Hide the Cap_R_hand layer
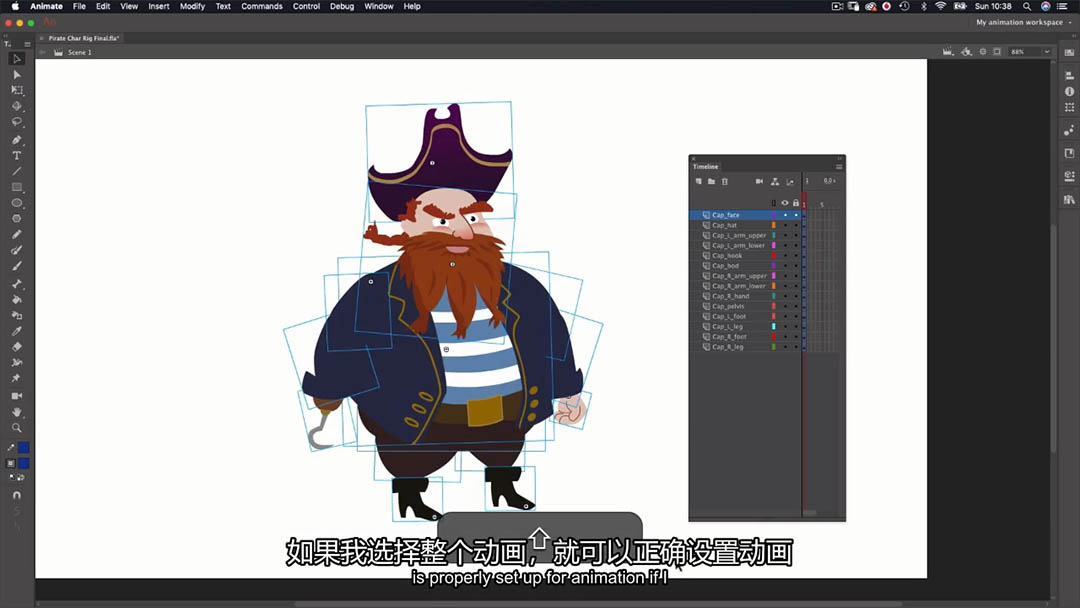The height and width of the screenshot is (608, 1080). 785,296
